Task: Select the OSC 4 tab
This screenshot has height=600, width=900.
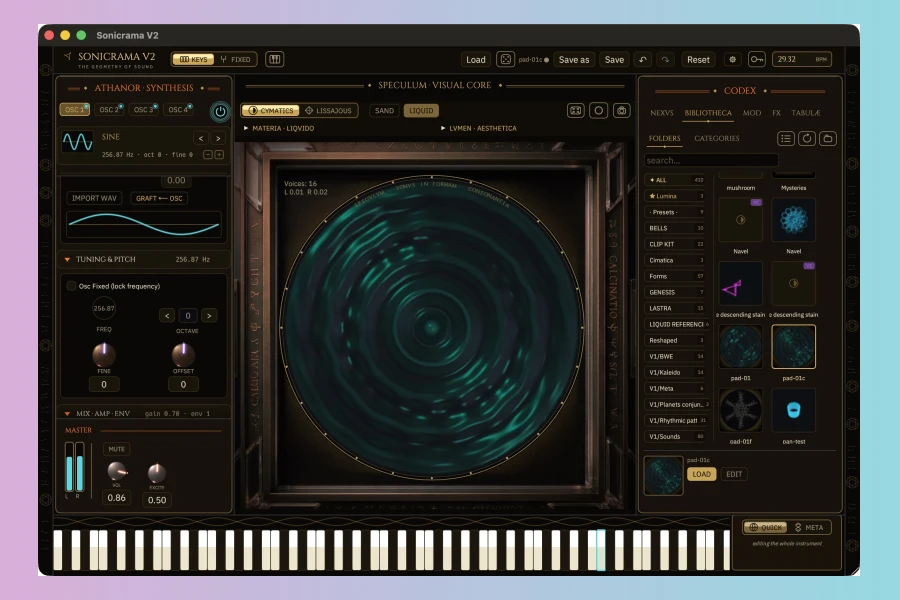Action: coord(178,109)
